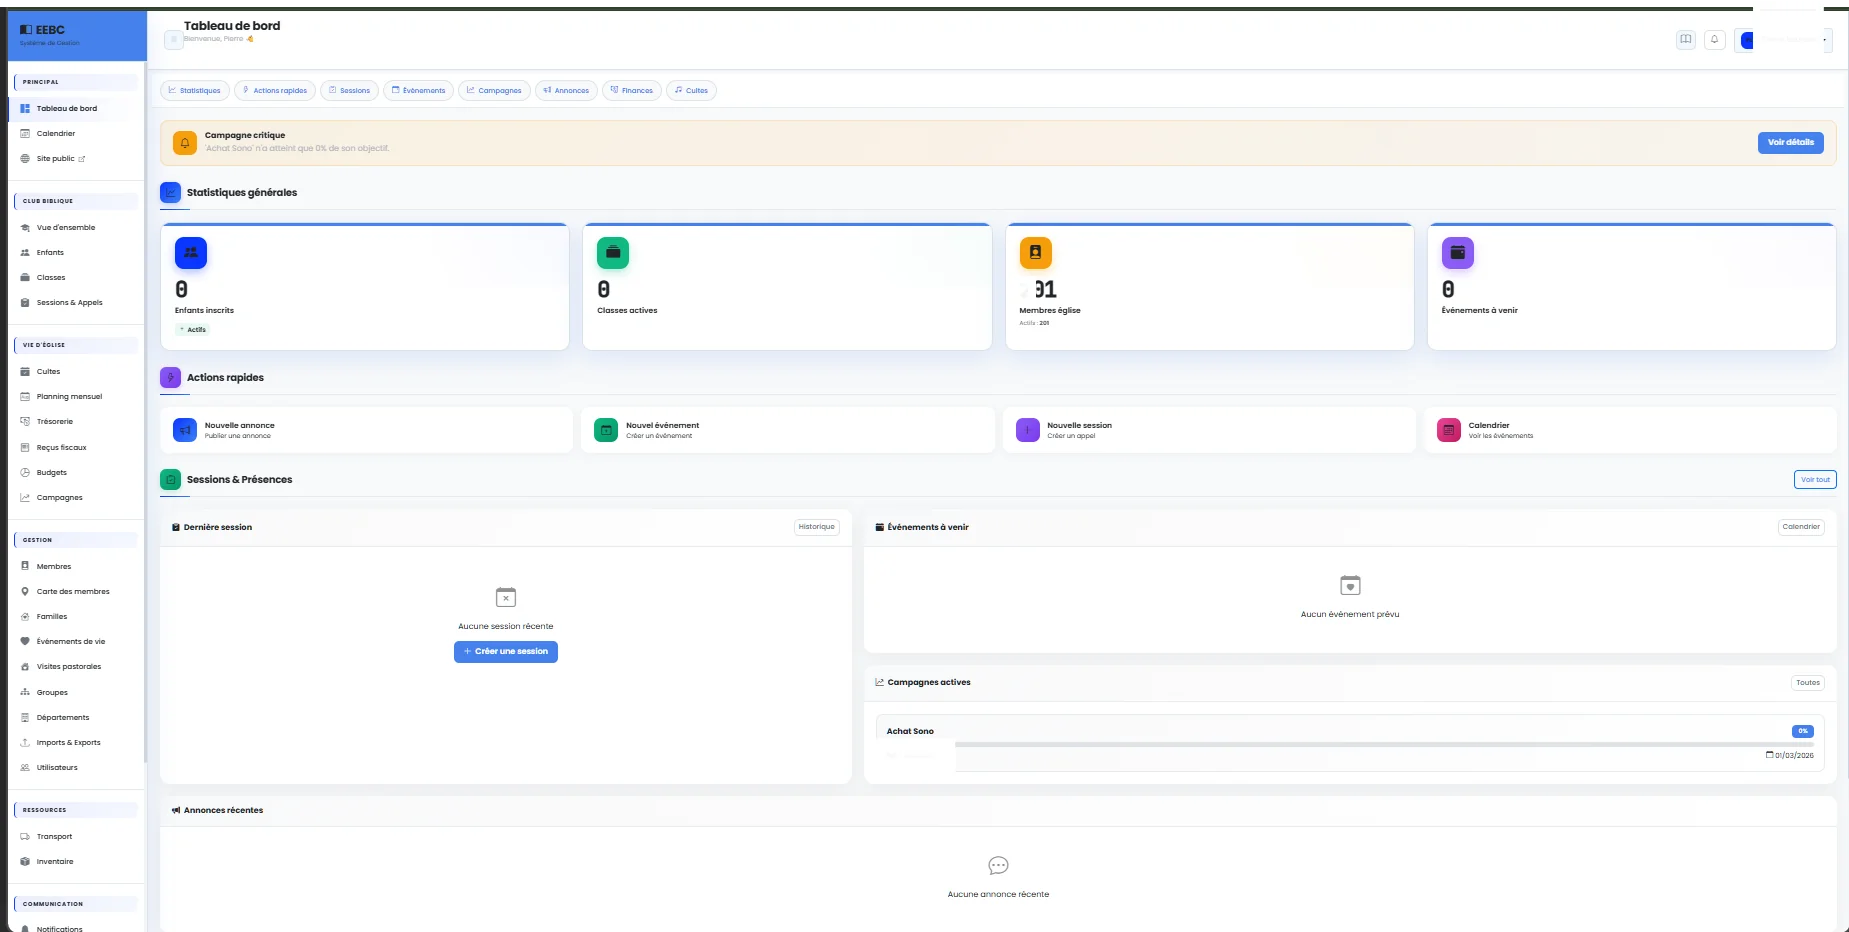Click the pink Calendrier quick action icon
This screenshot has width=1849, height=932.
(1449, 430)
